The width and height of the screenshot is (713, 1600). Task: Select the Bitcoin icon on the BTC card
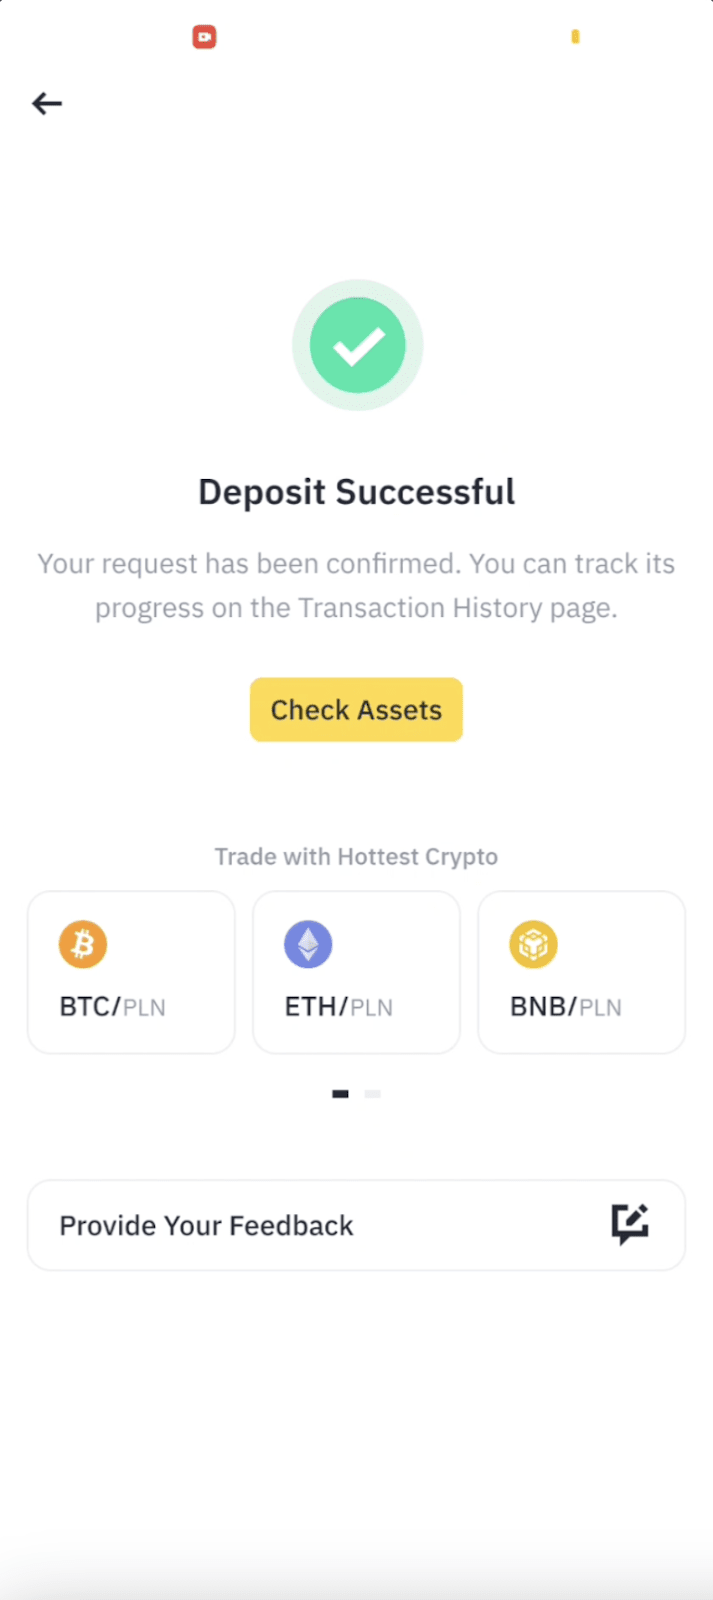pos(82,943)
